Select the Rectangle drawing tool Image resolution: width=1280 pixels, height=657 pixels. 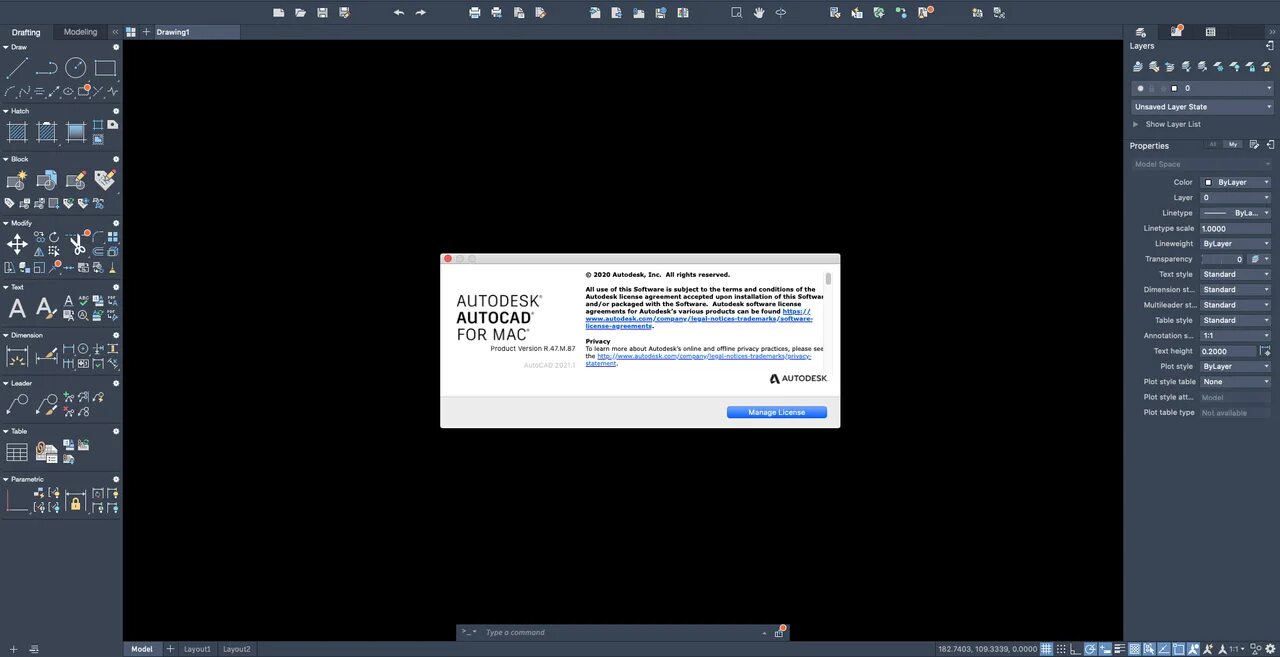pos(105,68)
